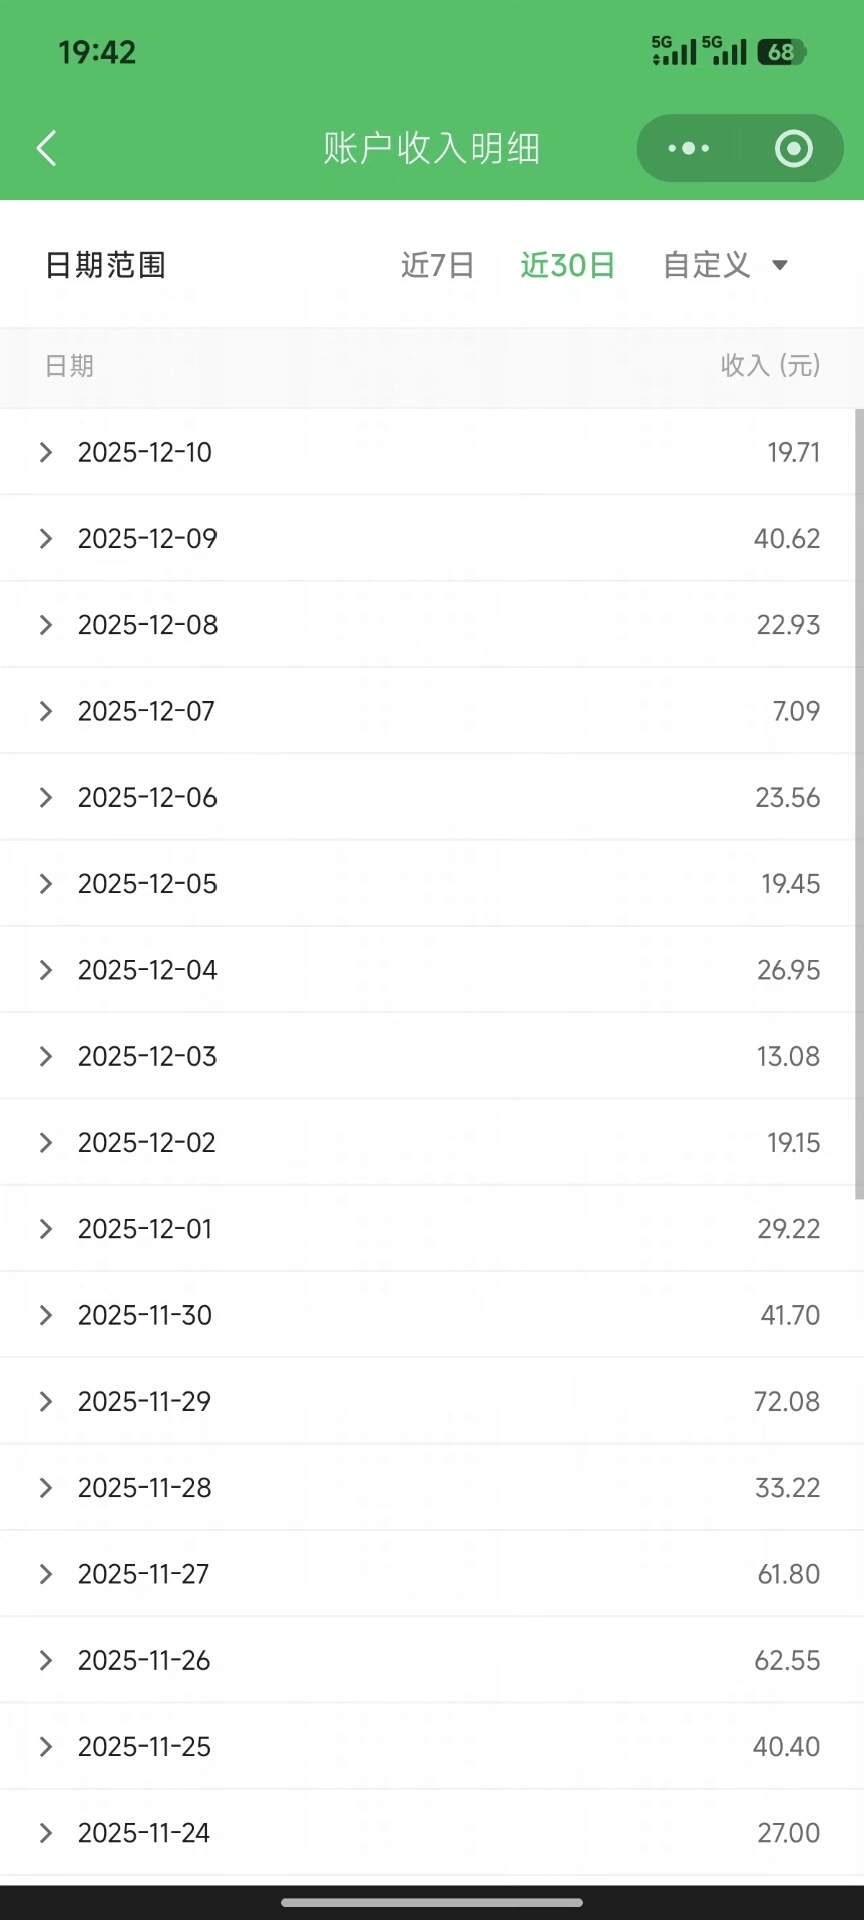Screen dimensions: 864x1920
Task: Click the arrow icon next to 2025-12-01
Action: point(46,1229)
